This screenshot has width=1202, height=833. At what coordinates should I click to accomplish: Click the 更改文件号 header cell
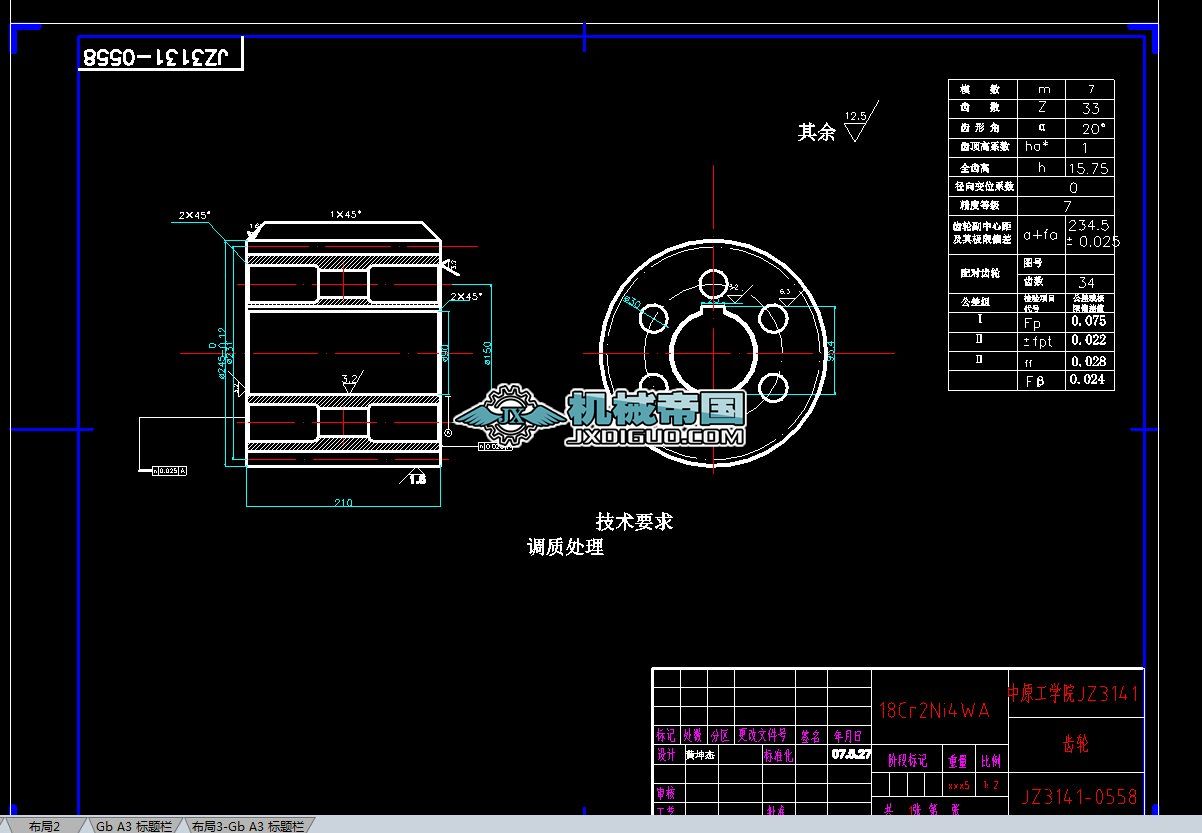[x=763, y=735]
